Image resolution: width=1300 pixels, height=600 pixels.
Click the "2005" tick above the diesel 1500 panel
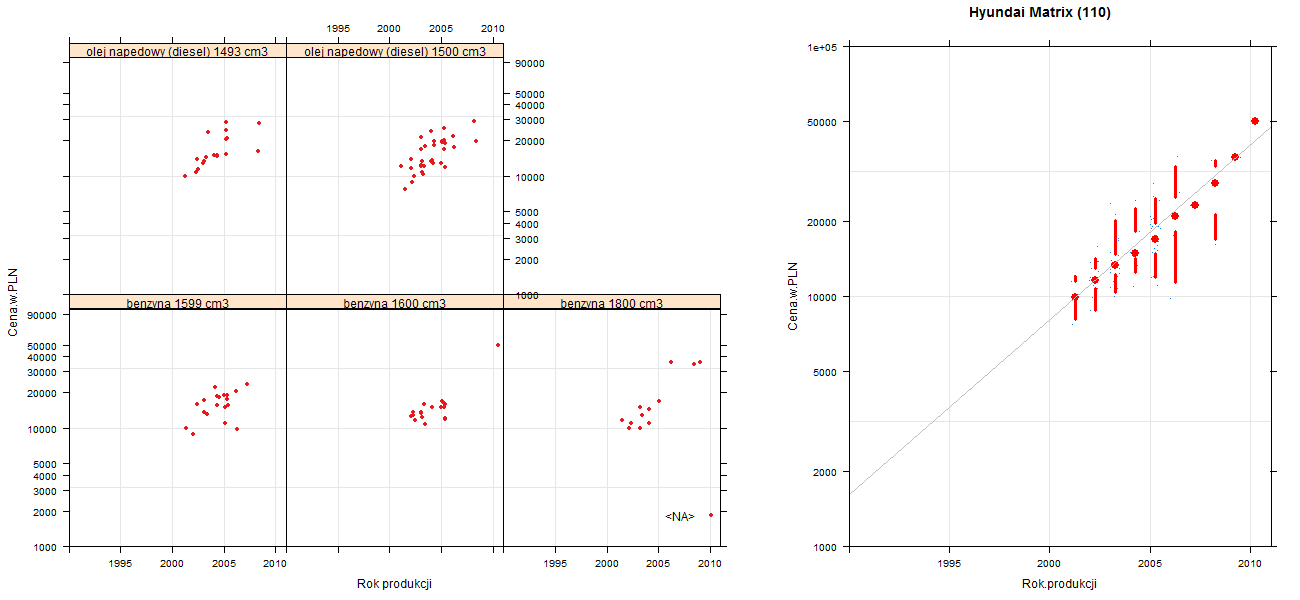click(441, 28)
